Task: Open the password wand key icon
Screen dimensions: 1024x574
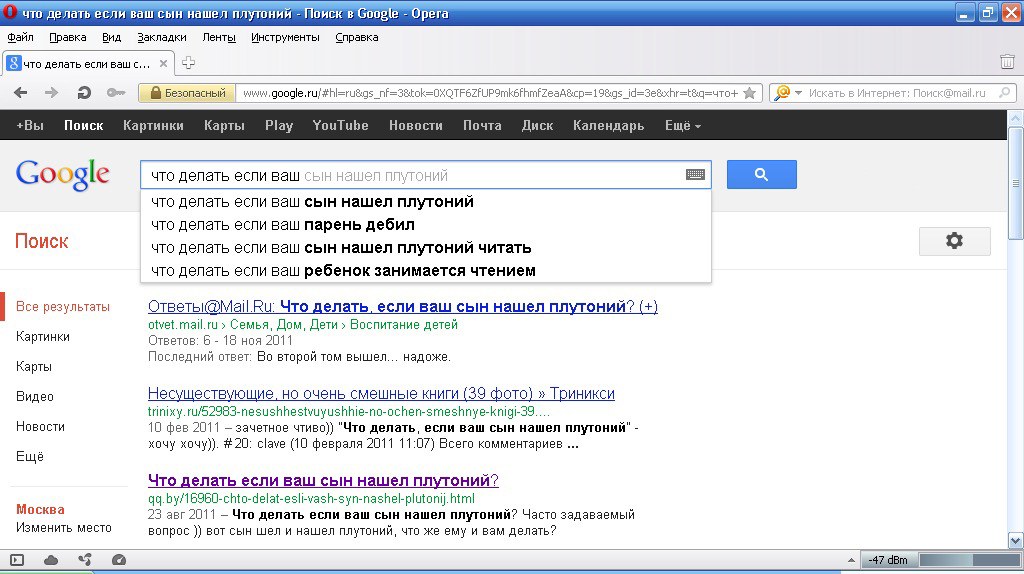Action: pyautogui.click(x=116, y=93)
